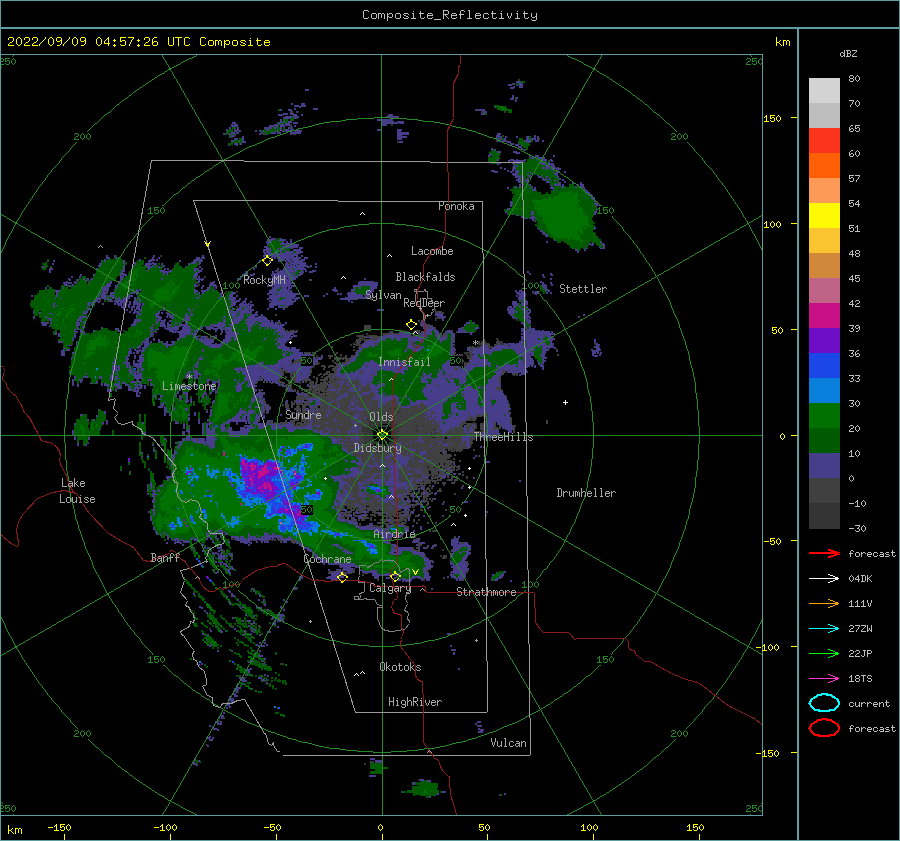Click the yellow diamond marker below Cochrane
This screenshot has height=841, width=900.
[x=342, y=577]
